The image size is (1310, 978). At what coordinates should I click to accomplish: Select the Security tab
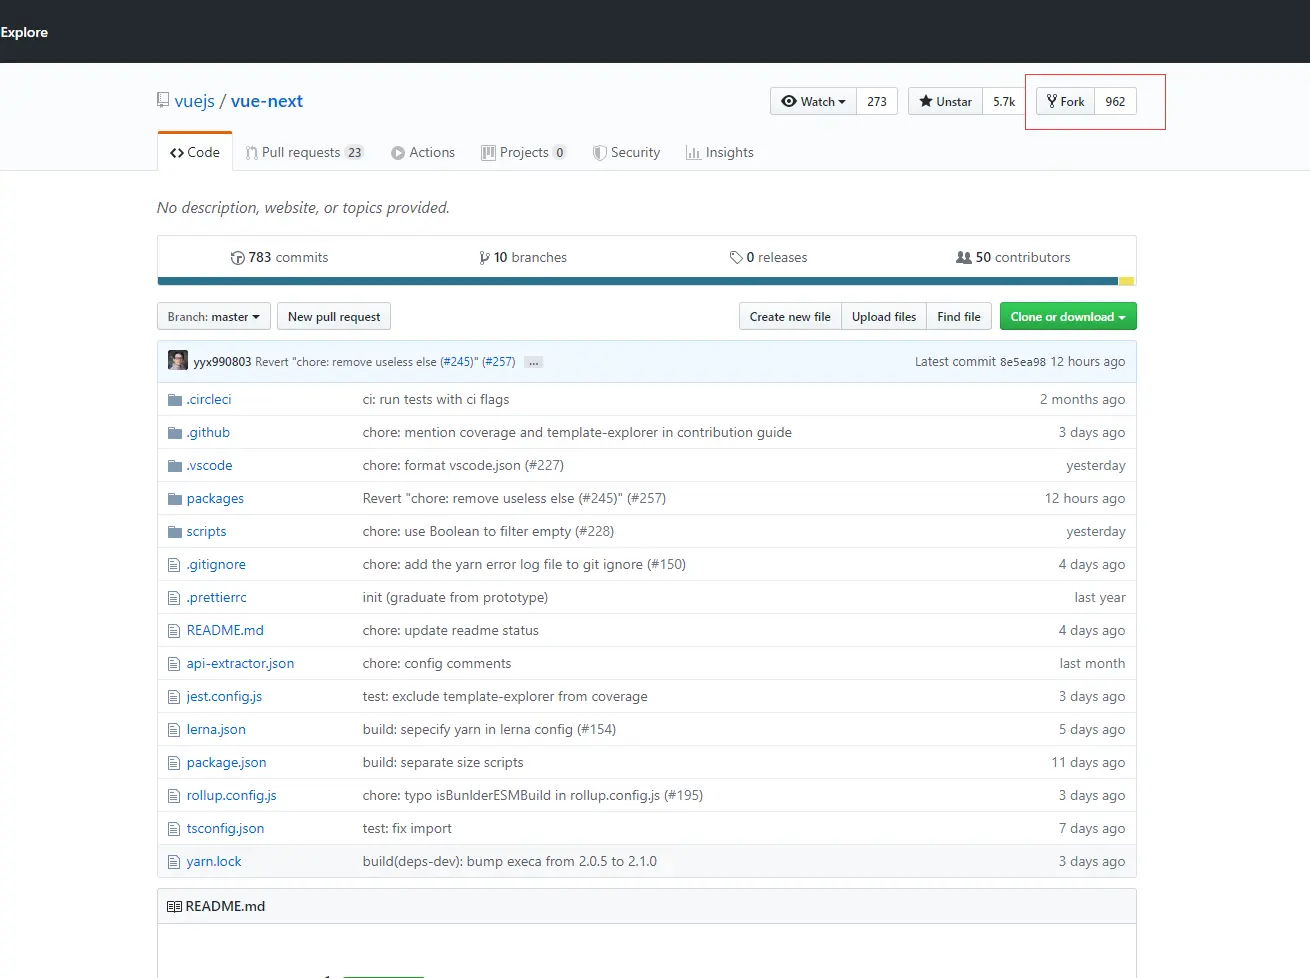coord(627,152)
